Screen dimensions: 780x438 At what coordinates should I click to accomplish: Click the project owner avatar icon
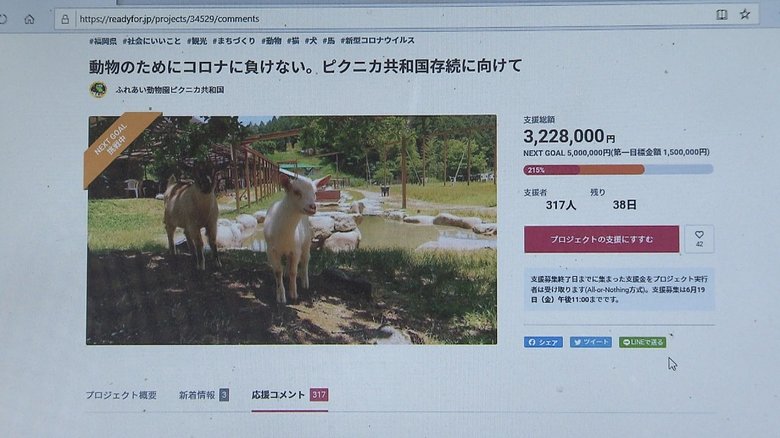(x=98, y=90)
